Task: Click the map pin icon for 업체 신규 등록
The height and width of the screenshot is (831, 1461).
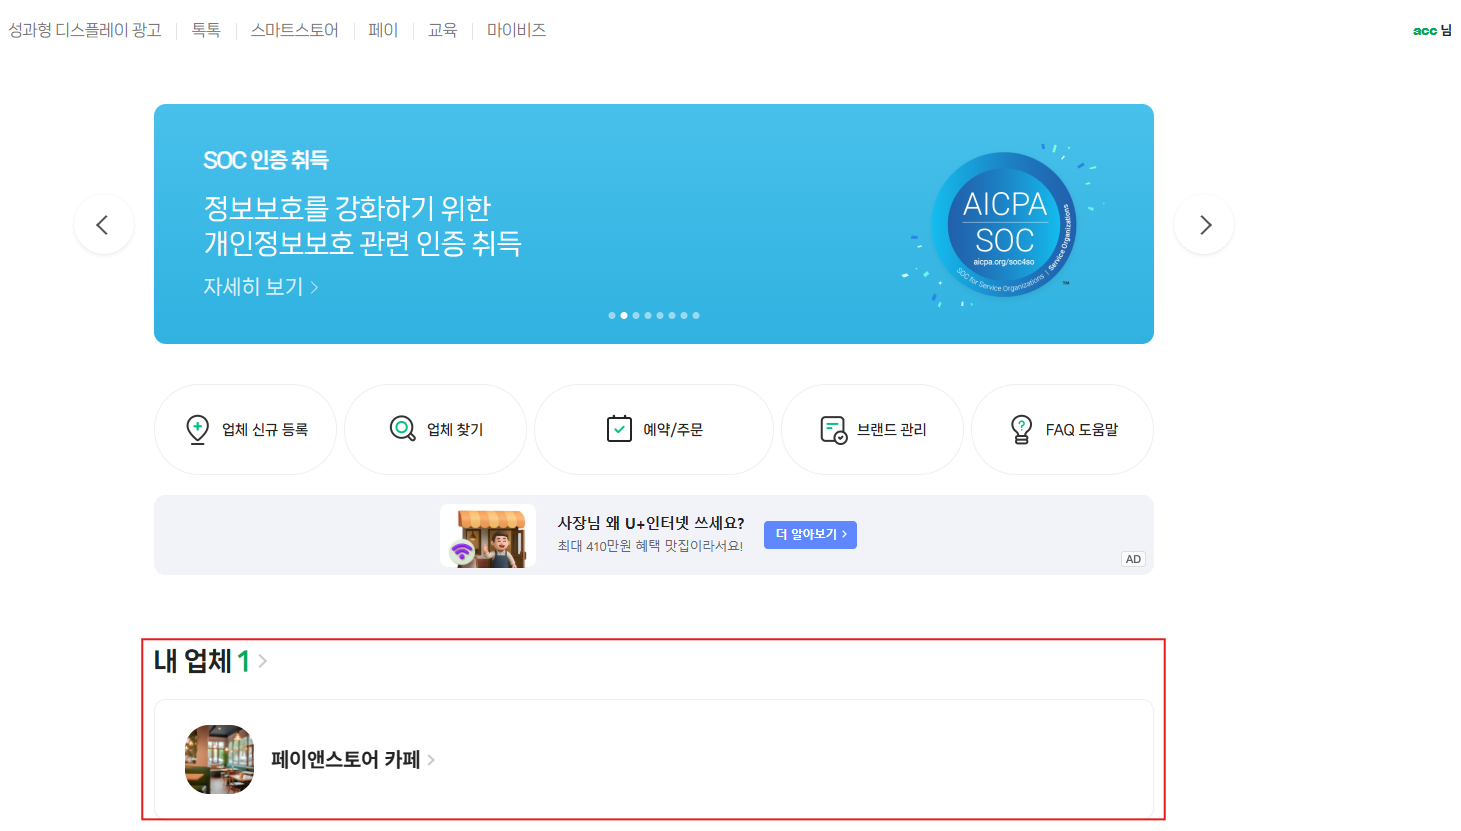Action: 197,429
